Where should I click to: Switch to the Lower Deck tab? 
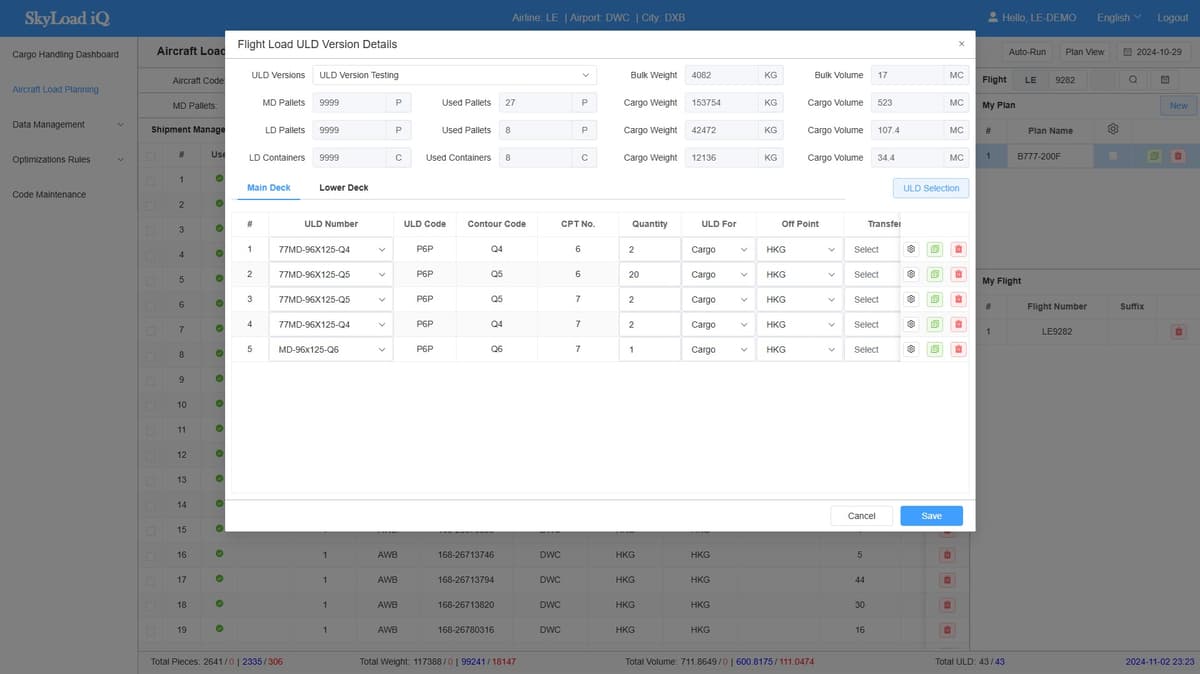[343, 188]
